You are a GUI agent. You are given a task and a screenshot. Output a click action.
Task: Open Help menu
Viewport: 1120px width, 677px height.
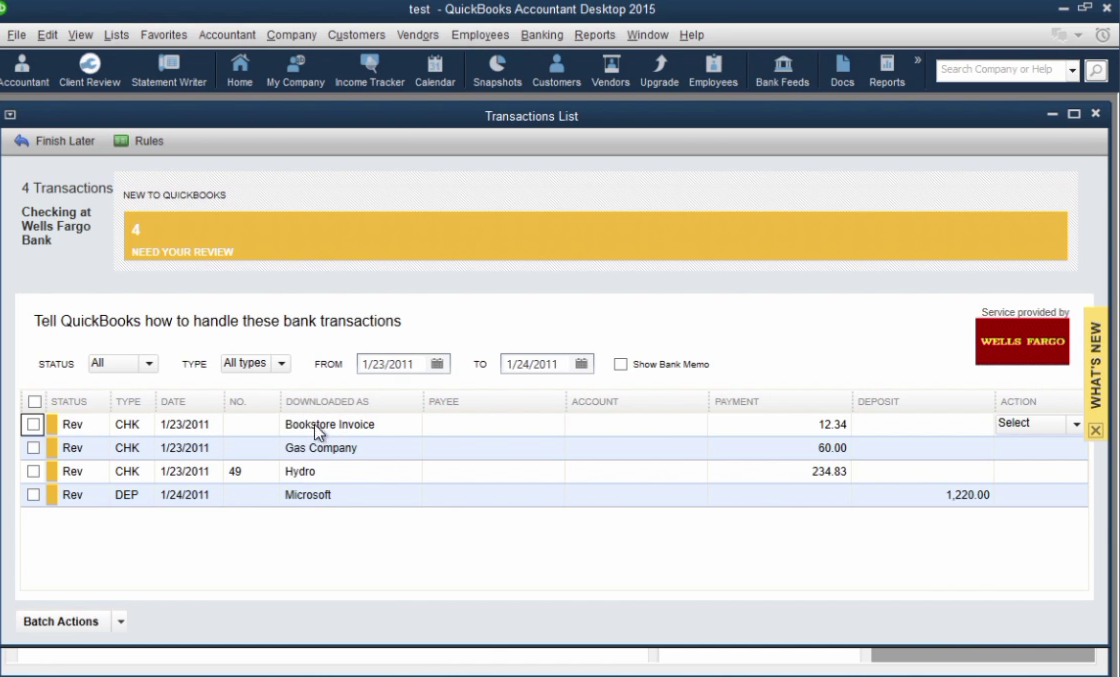point(691,34)
